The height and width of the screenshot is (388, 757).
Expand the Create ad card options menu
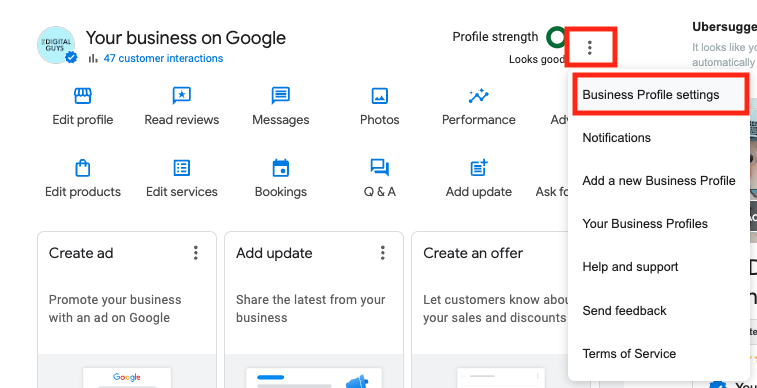tap(196, 253)
